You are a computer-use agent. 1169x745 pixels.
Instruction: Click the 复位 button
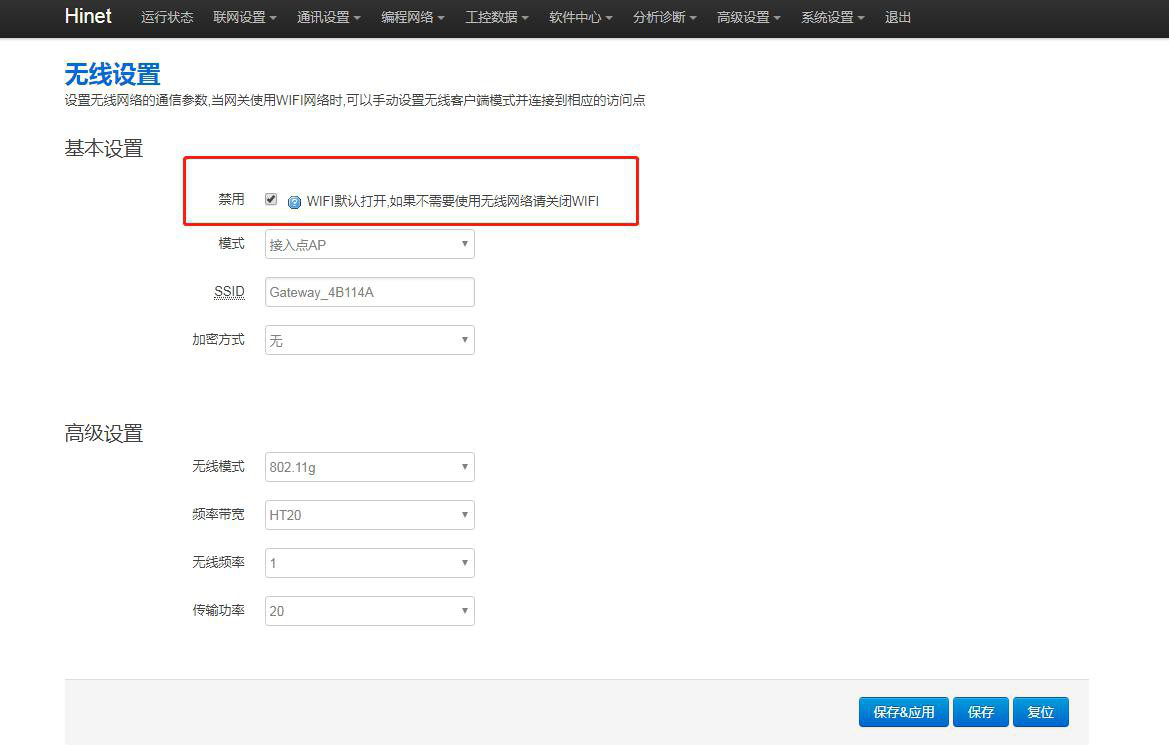pyautogui.click(x=1041, y=711)
